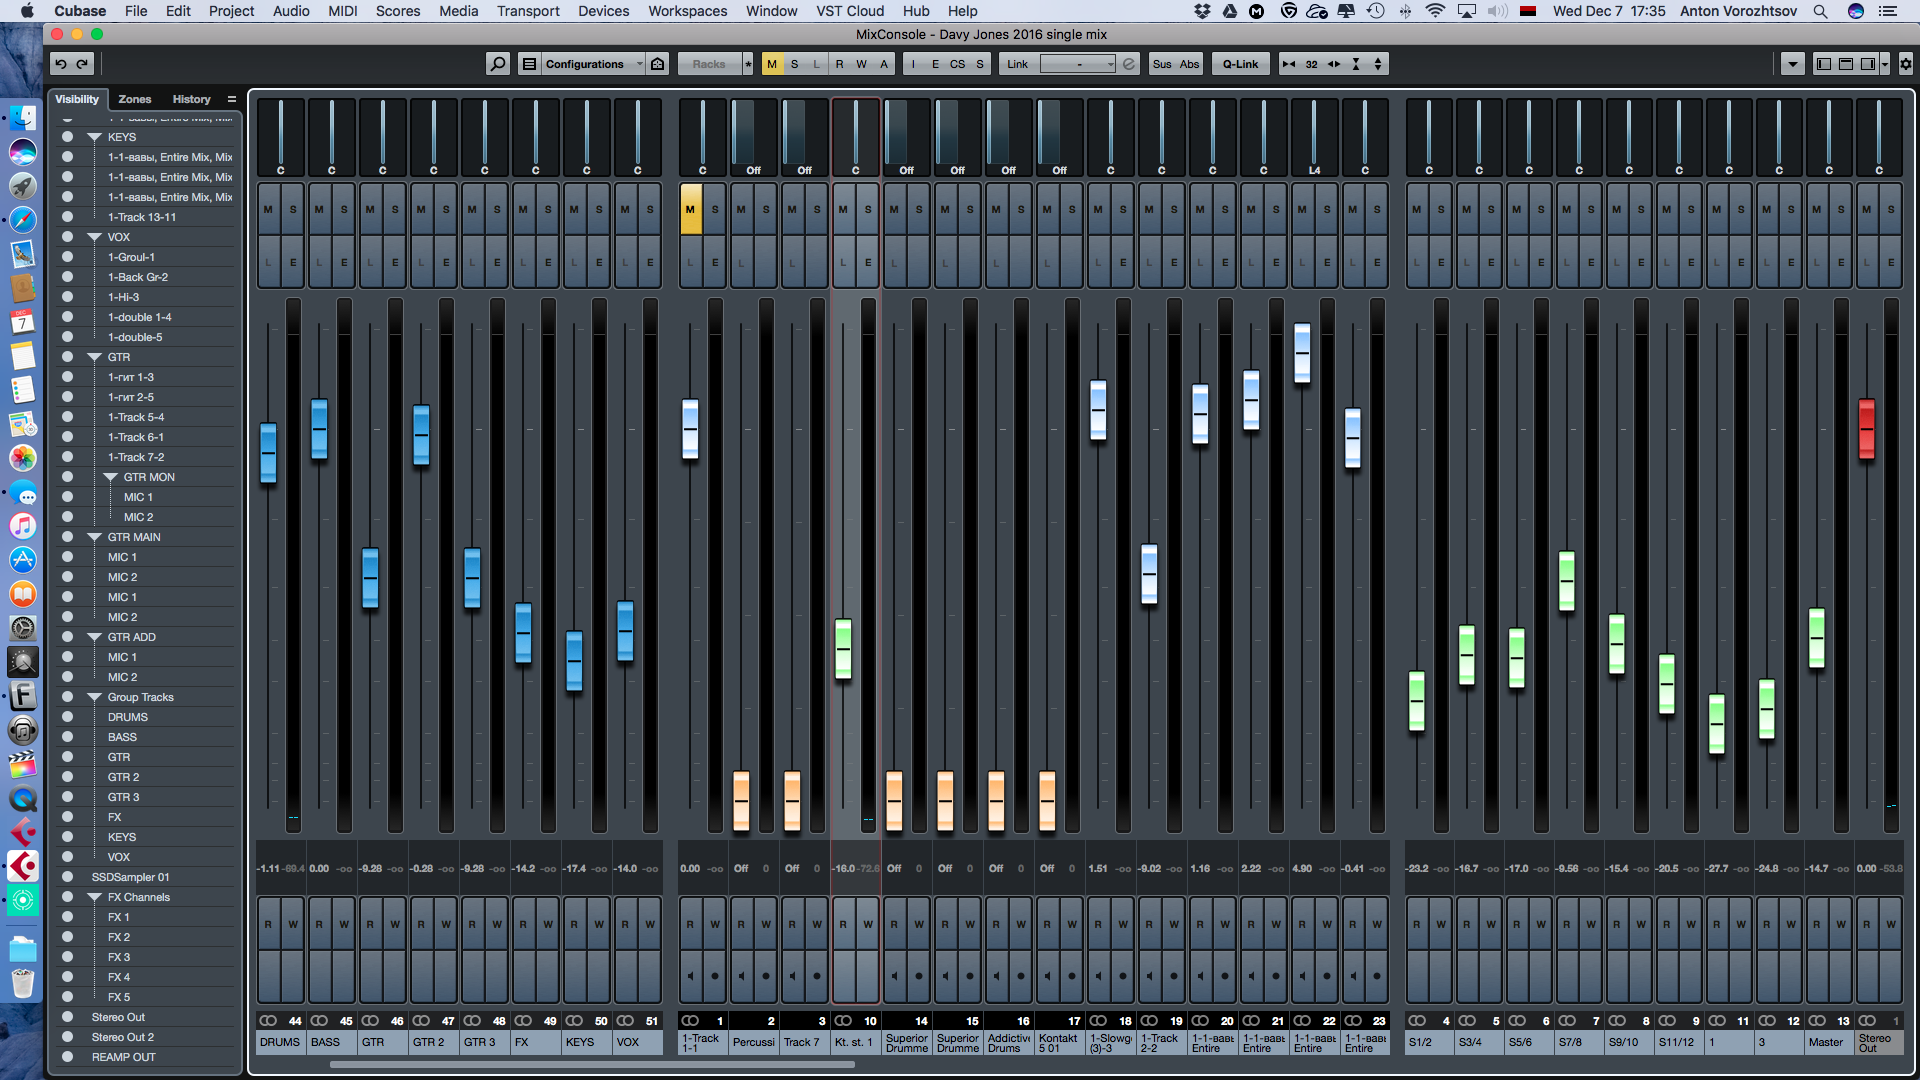This screenshot has width=1920, height=1080.
Task: Open the Devices menu
Action: point(604,11)
